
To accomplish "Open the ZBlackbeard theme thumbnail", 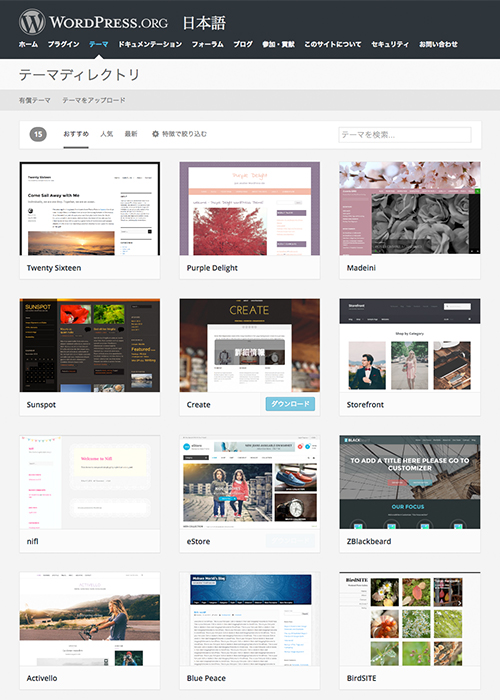I will click(x=410, y=482).
